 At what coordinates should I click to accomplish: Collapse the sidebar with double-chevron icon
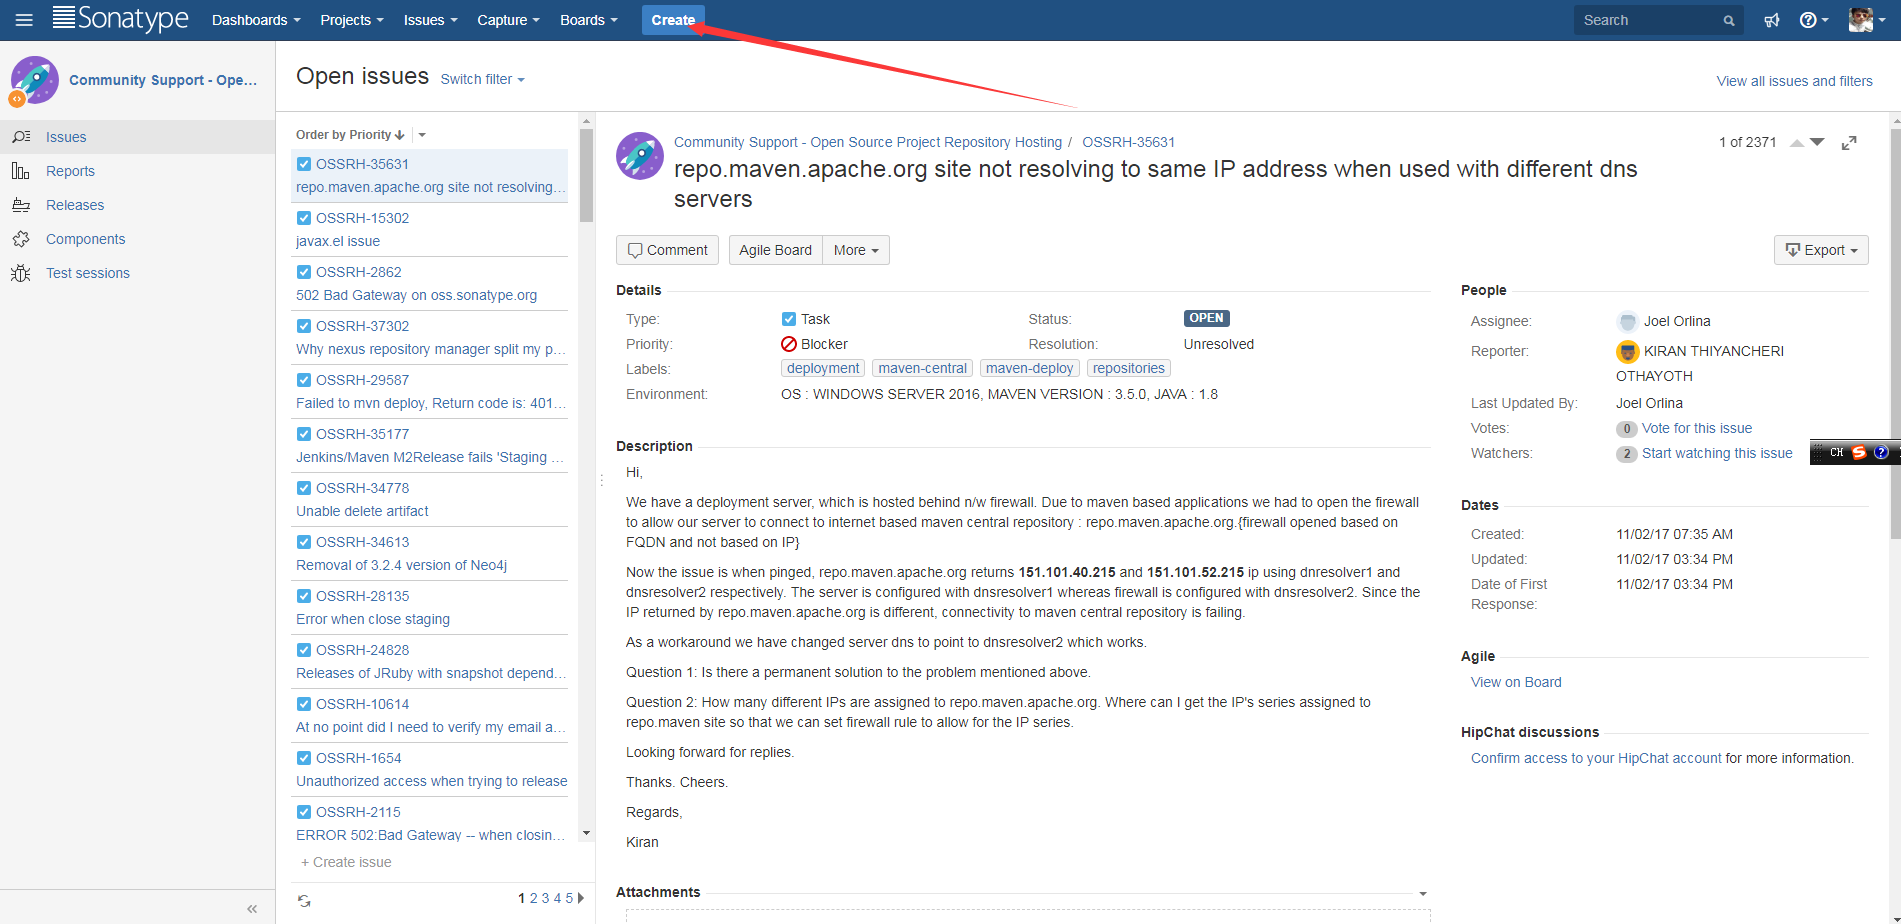252,909
